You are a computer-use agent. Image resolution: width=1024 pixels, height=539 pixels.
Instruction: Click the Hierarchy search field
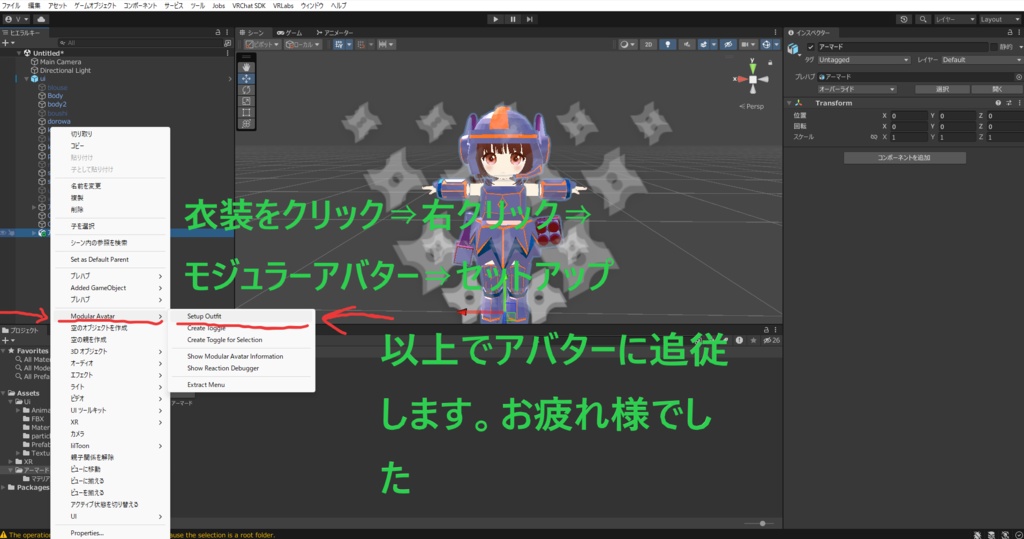tap(140, 42)
